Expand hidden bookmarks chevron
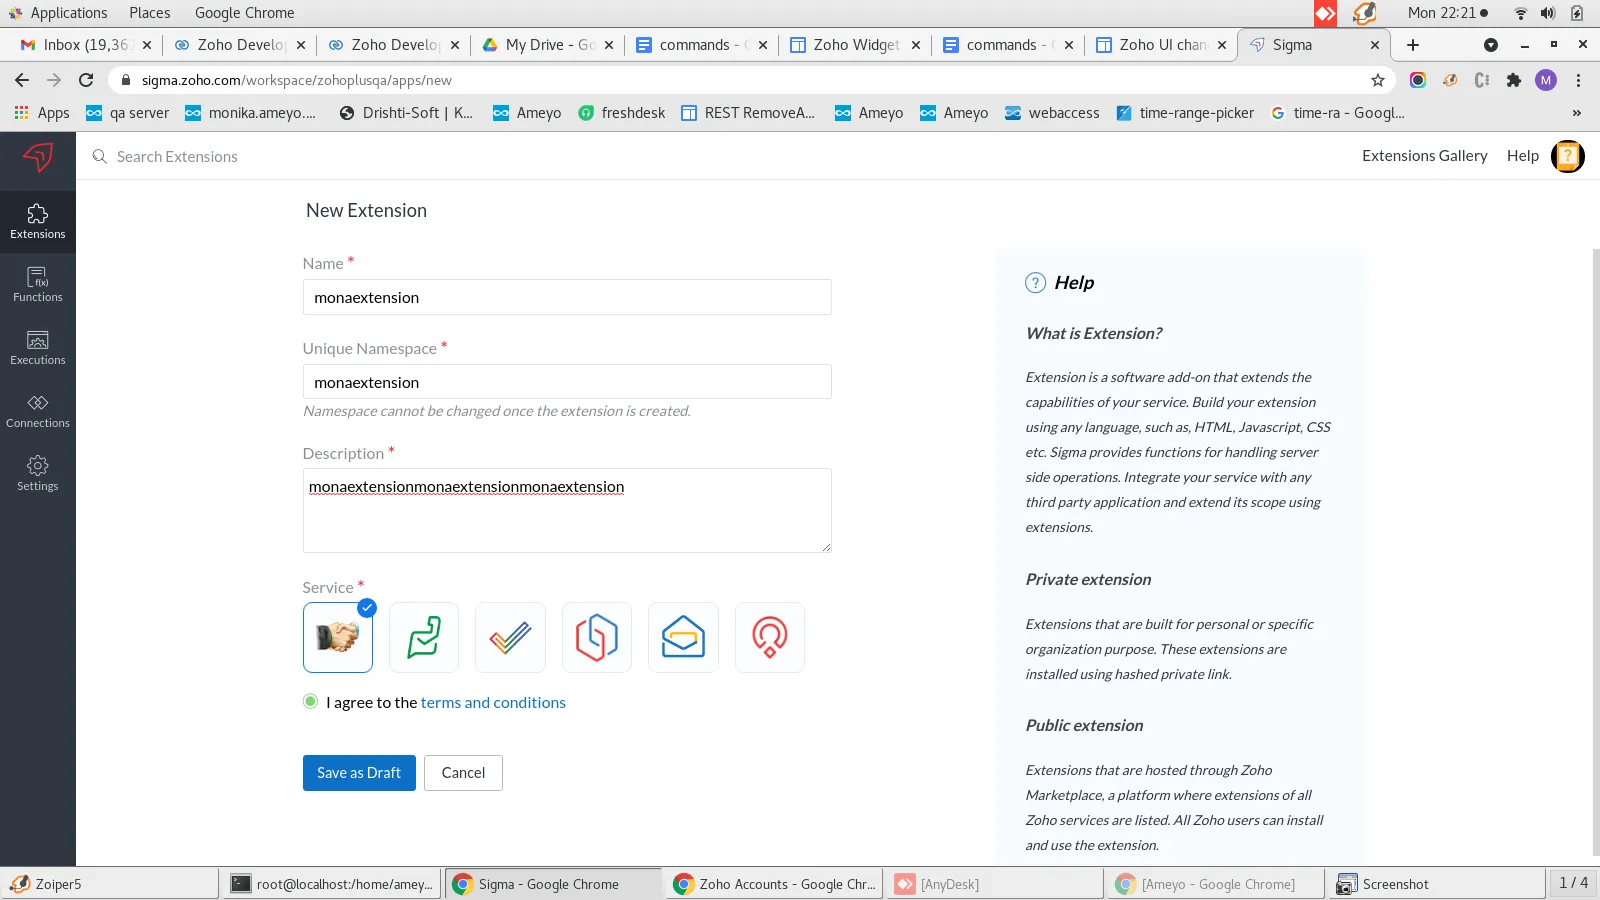Image resolution: width=1600 pixels, height=900 pixels. (1577, 113)
